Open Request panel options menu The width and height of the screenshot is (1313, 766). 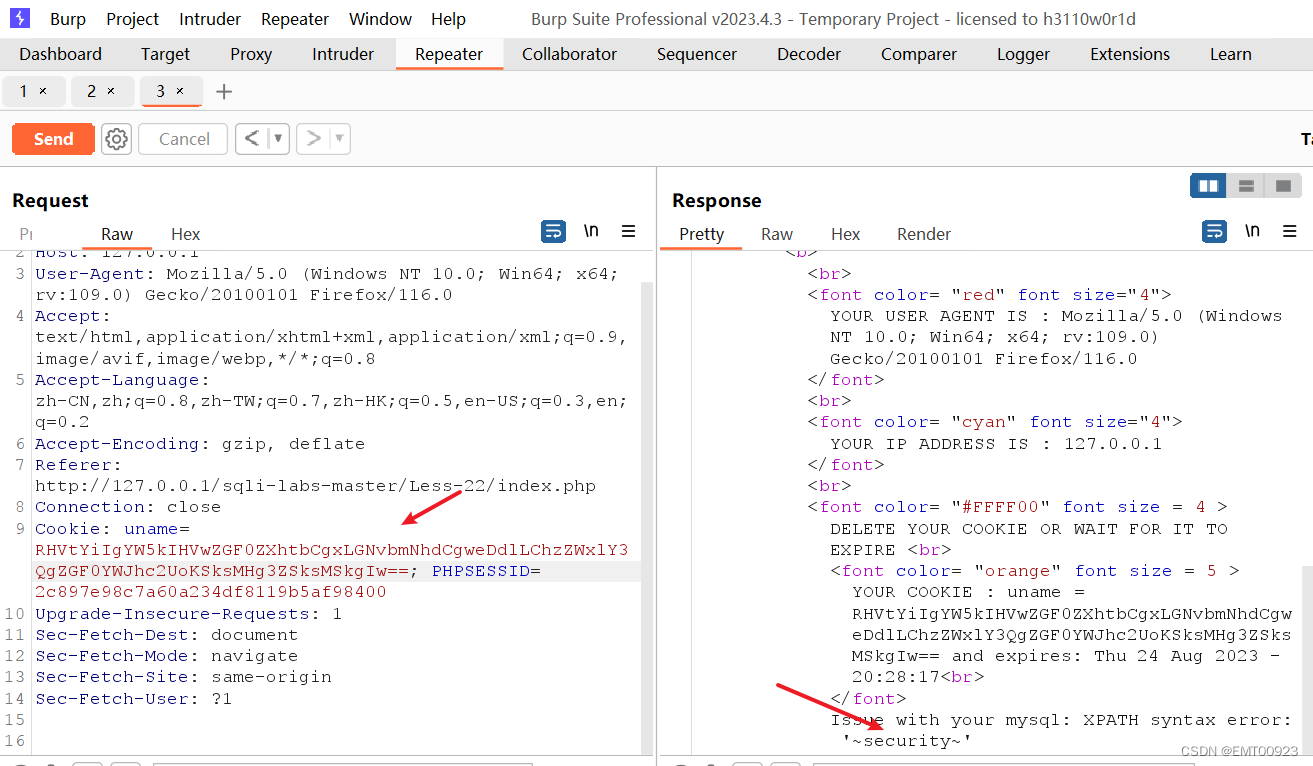point(628,232)
